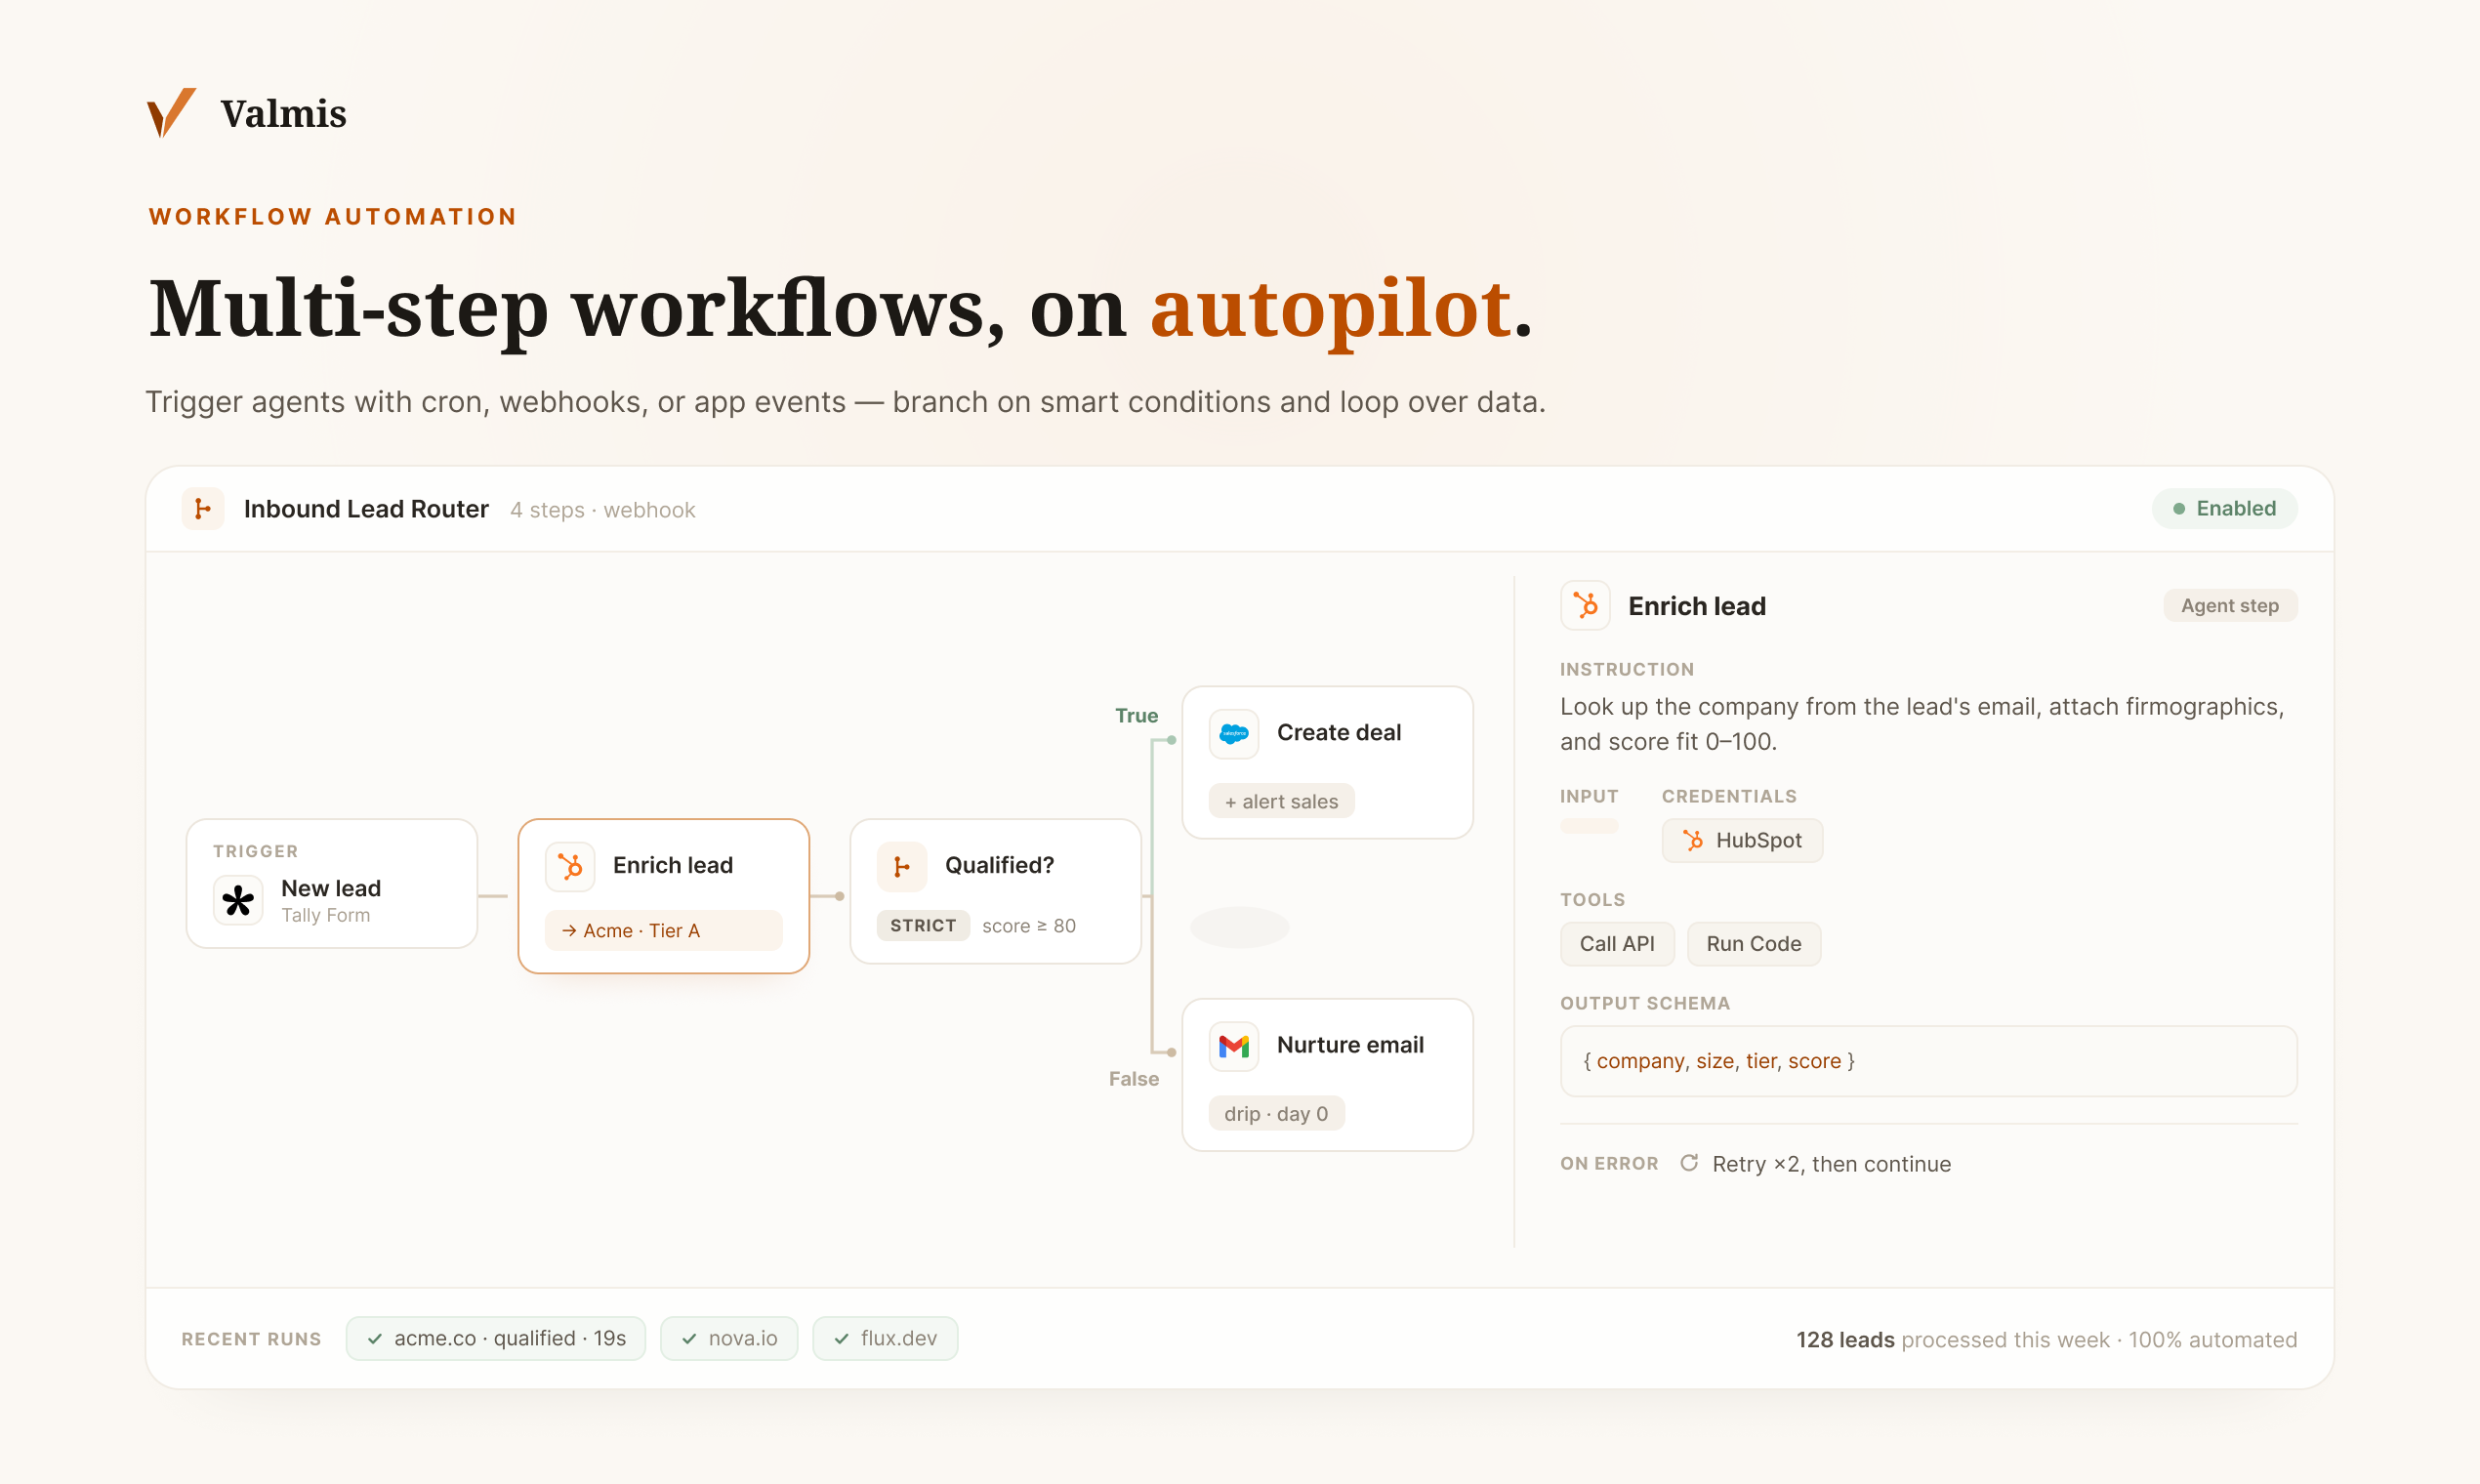Toggle the Enabled status pill
This screenshot has height=1484, width=2480.
(x=2224, y=509)
